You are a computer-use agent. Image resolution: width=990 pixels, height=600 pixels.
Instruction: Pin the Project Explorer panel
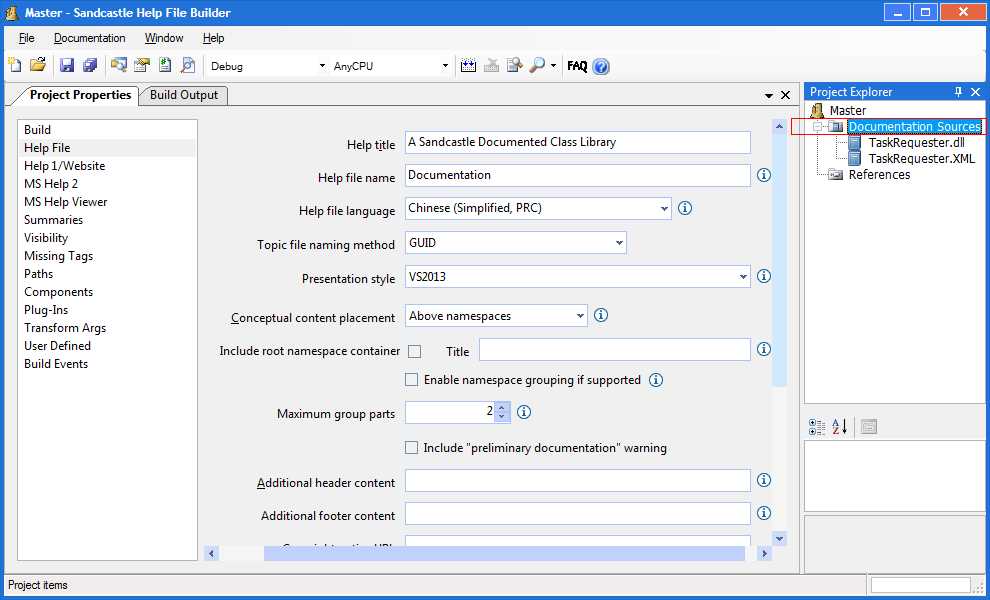(958, 92)
